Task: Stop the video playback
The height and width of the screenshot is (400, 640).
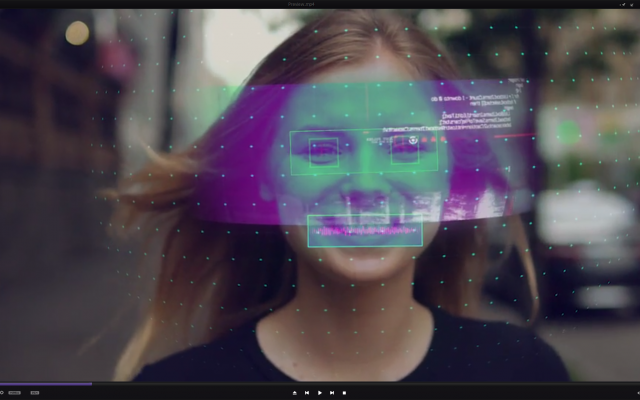Action: point(344,393)
